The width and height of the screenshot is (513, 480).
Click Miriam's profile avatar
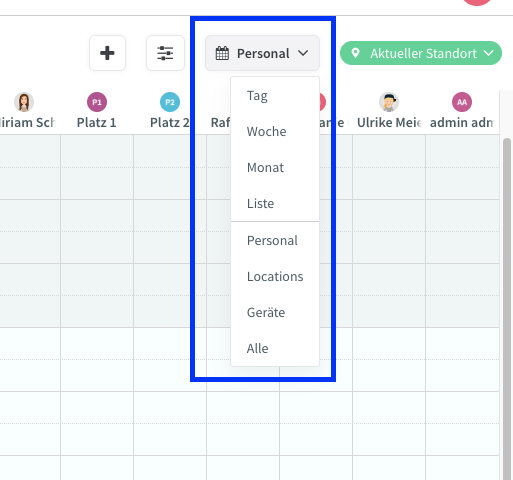(24, 102)
